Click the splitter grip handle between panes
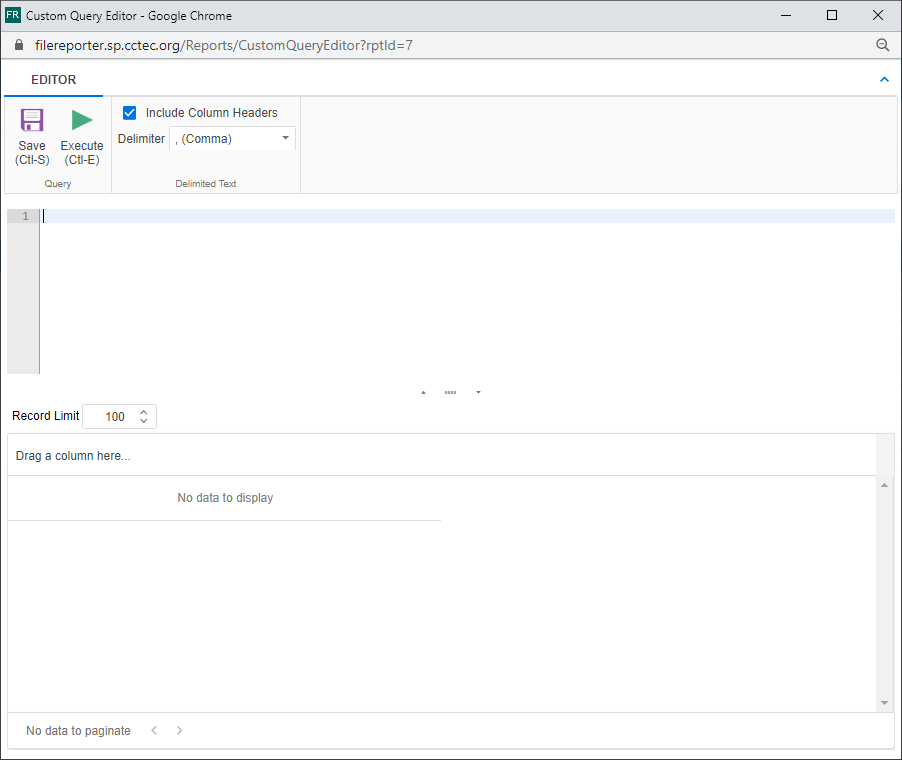Screen dimensions: 902x760 click(450, 392)
